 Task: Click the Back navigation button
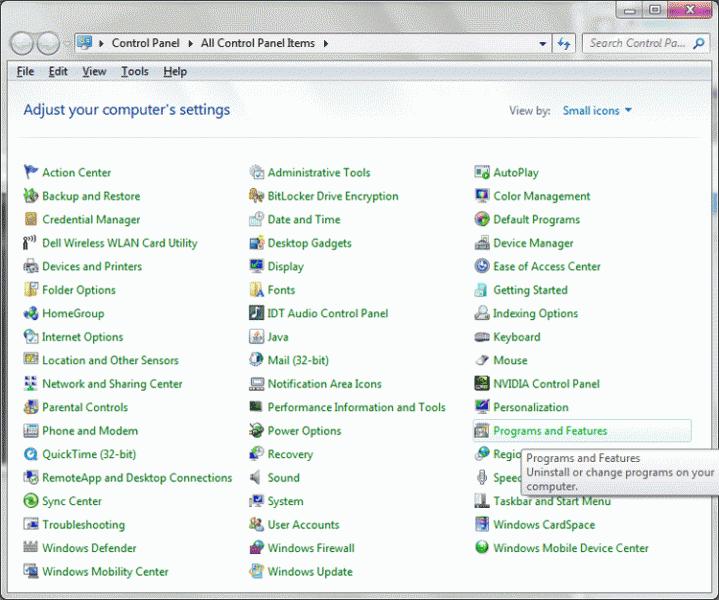(x=22, y=44)
